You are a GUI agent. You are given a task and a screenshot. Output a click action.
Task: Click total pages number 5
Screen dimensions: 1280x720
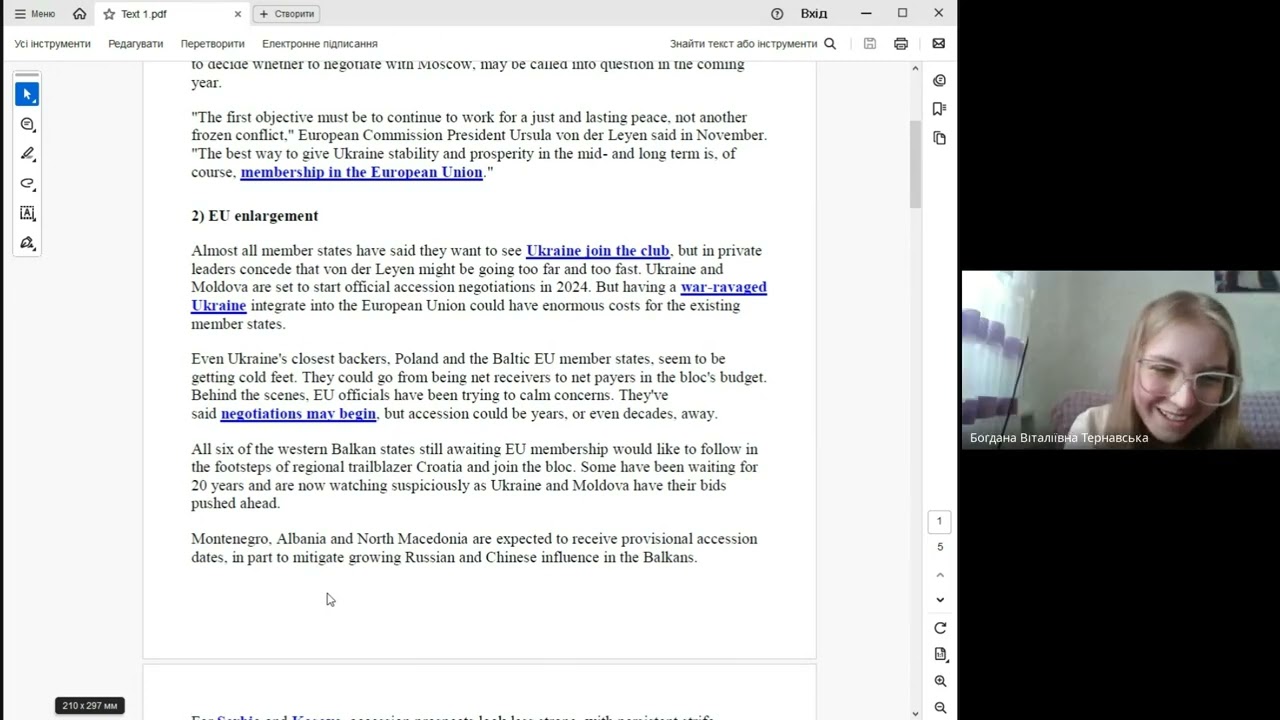939,547
